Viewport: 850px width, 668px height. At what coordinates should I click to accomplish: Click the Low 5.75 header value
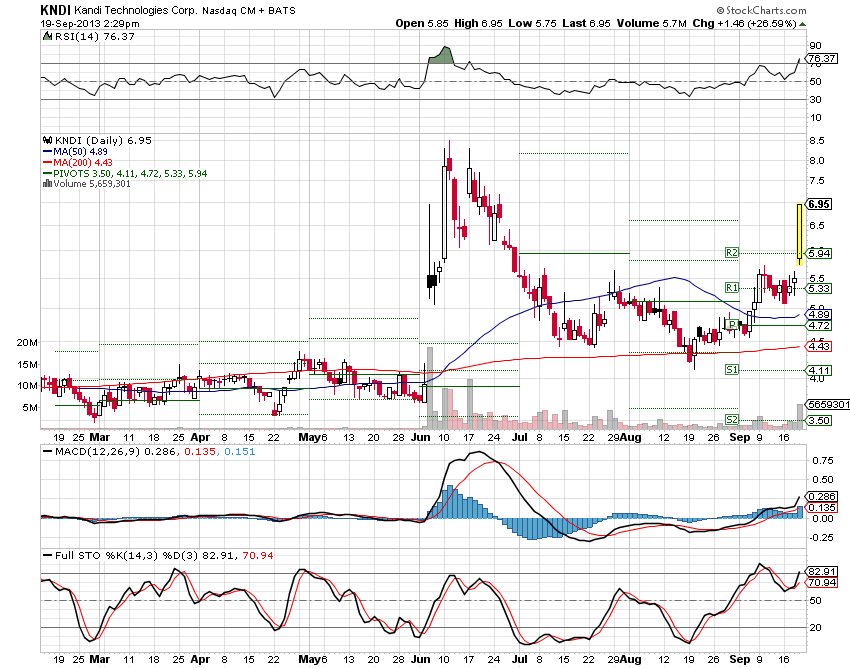tap(532, 23)
